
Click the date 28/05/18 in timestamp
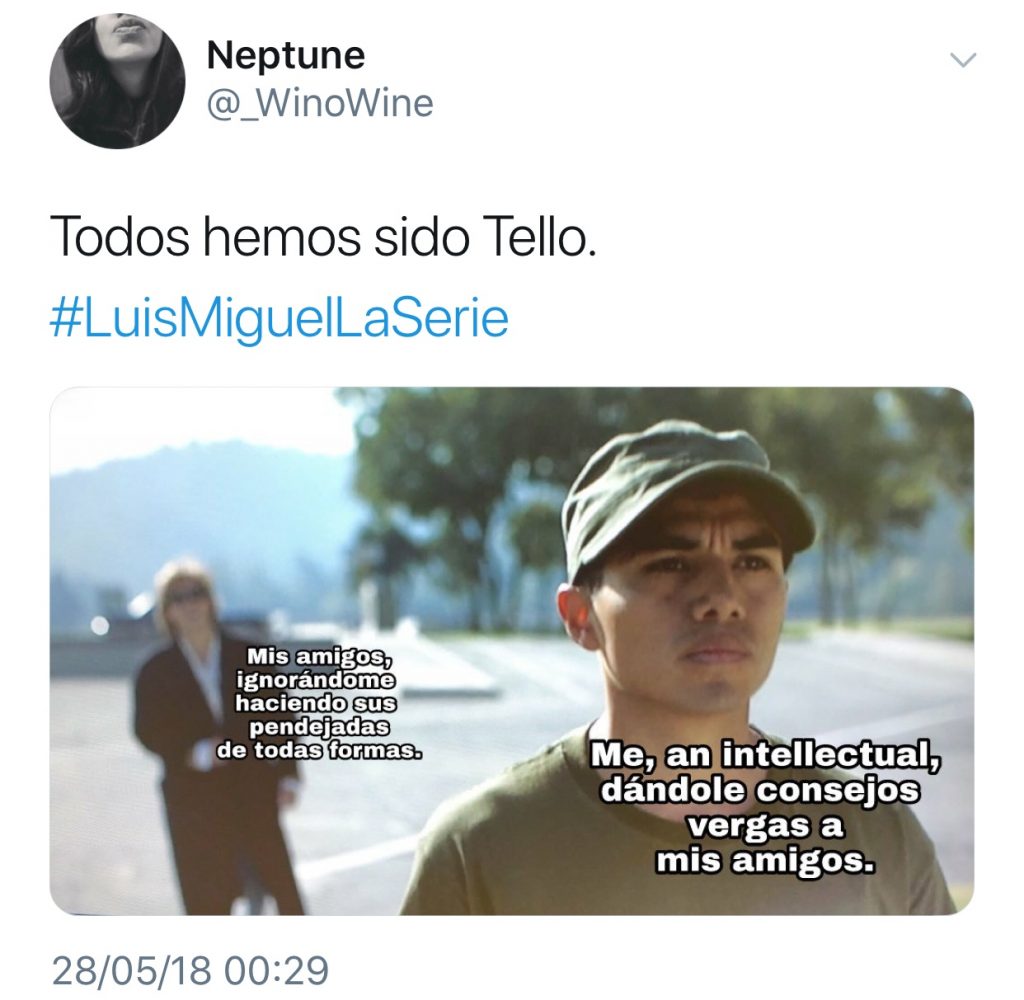pyautogui.click(x=132, y=971)
